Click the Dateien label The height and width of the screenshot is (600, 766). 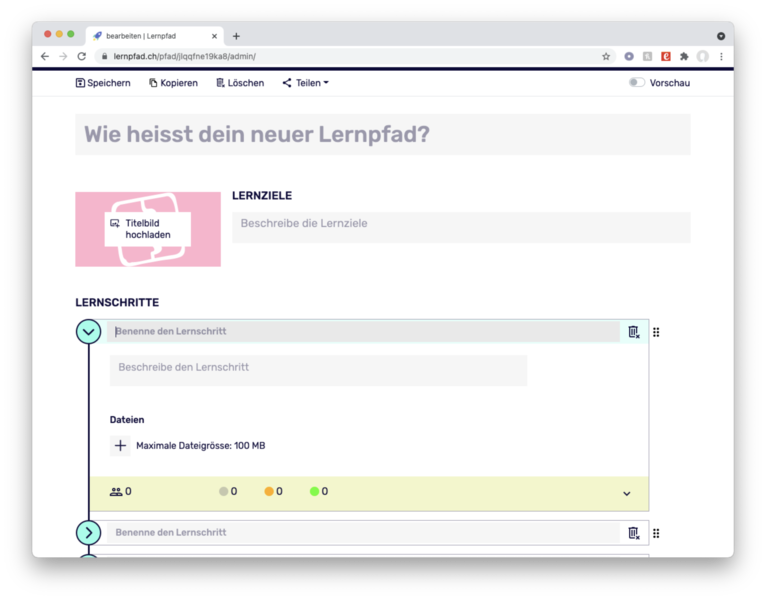(127, 420)
